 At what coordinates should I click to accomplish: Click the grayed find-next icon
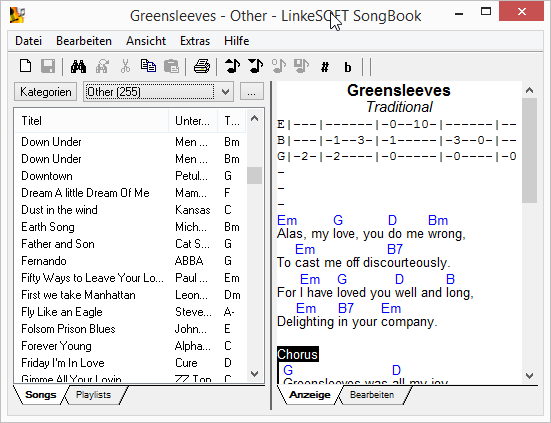click(102, 66)
